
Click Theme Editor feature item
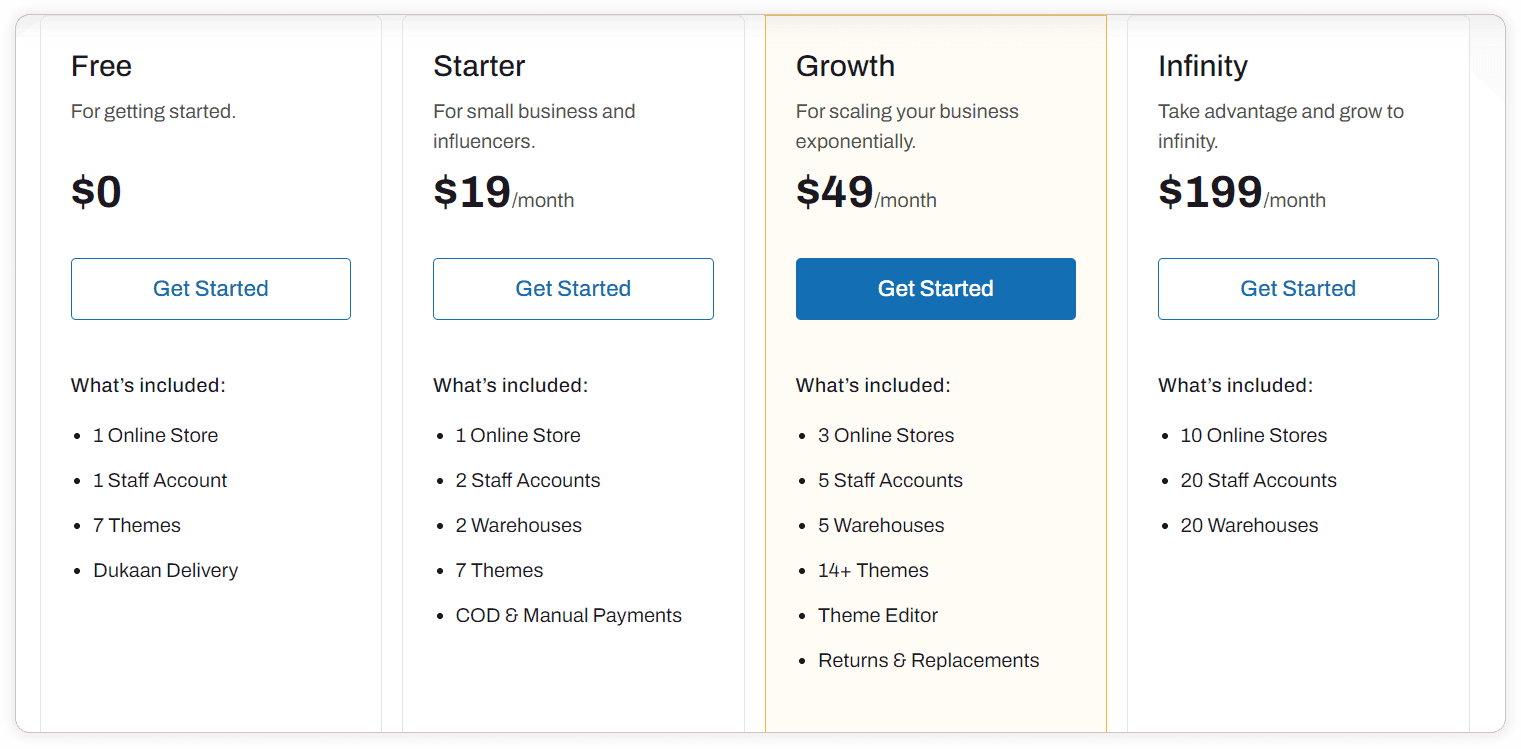coord(878,615)
